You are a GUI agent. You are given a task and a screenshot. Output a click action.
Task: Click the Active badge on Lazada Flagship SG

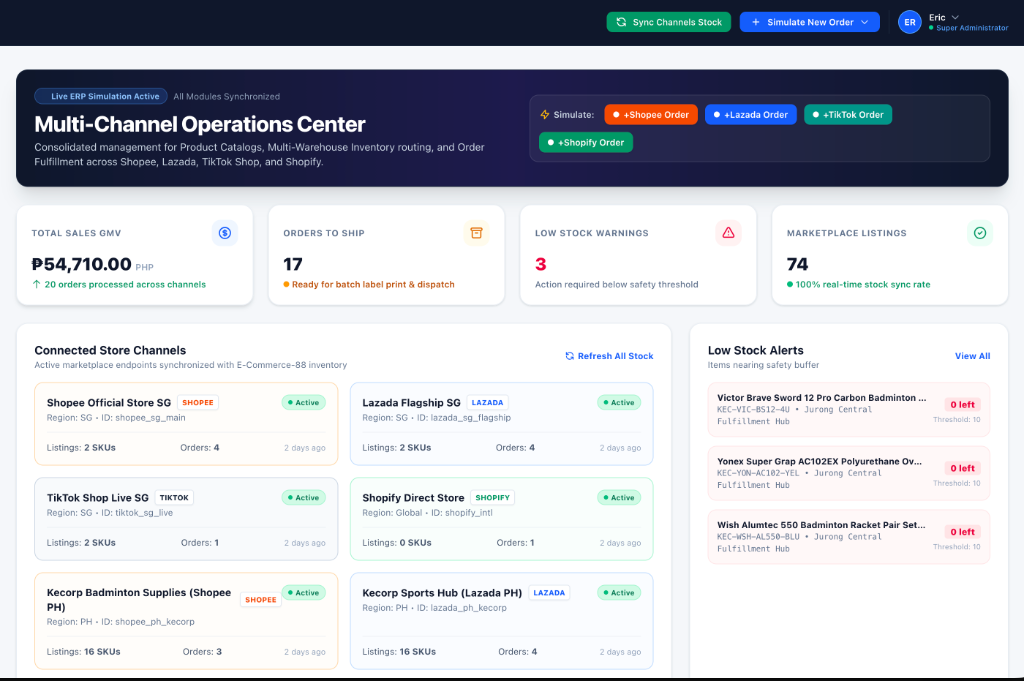pos(619,403)
